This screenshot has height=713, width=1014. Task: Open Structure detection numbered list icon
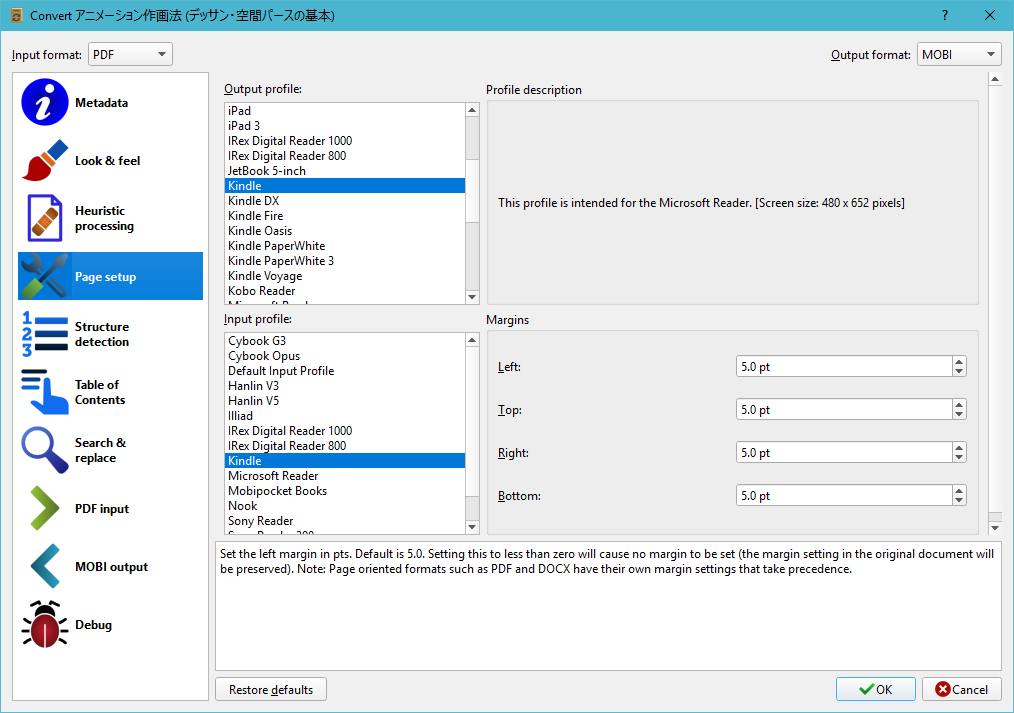pyautogui.click(x=45, y=334)
